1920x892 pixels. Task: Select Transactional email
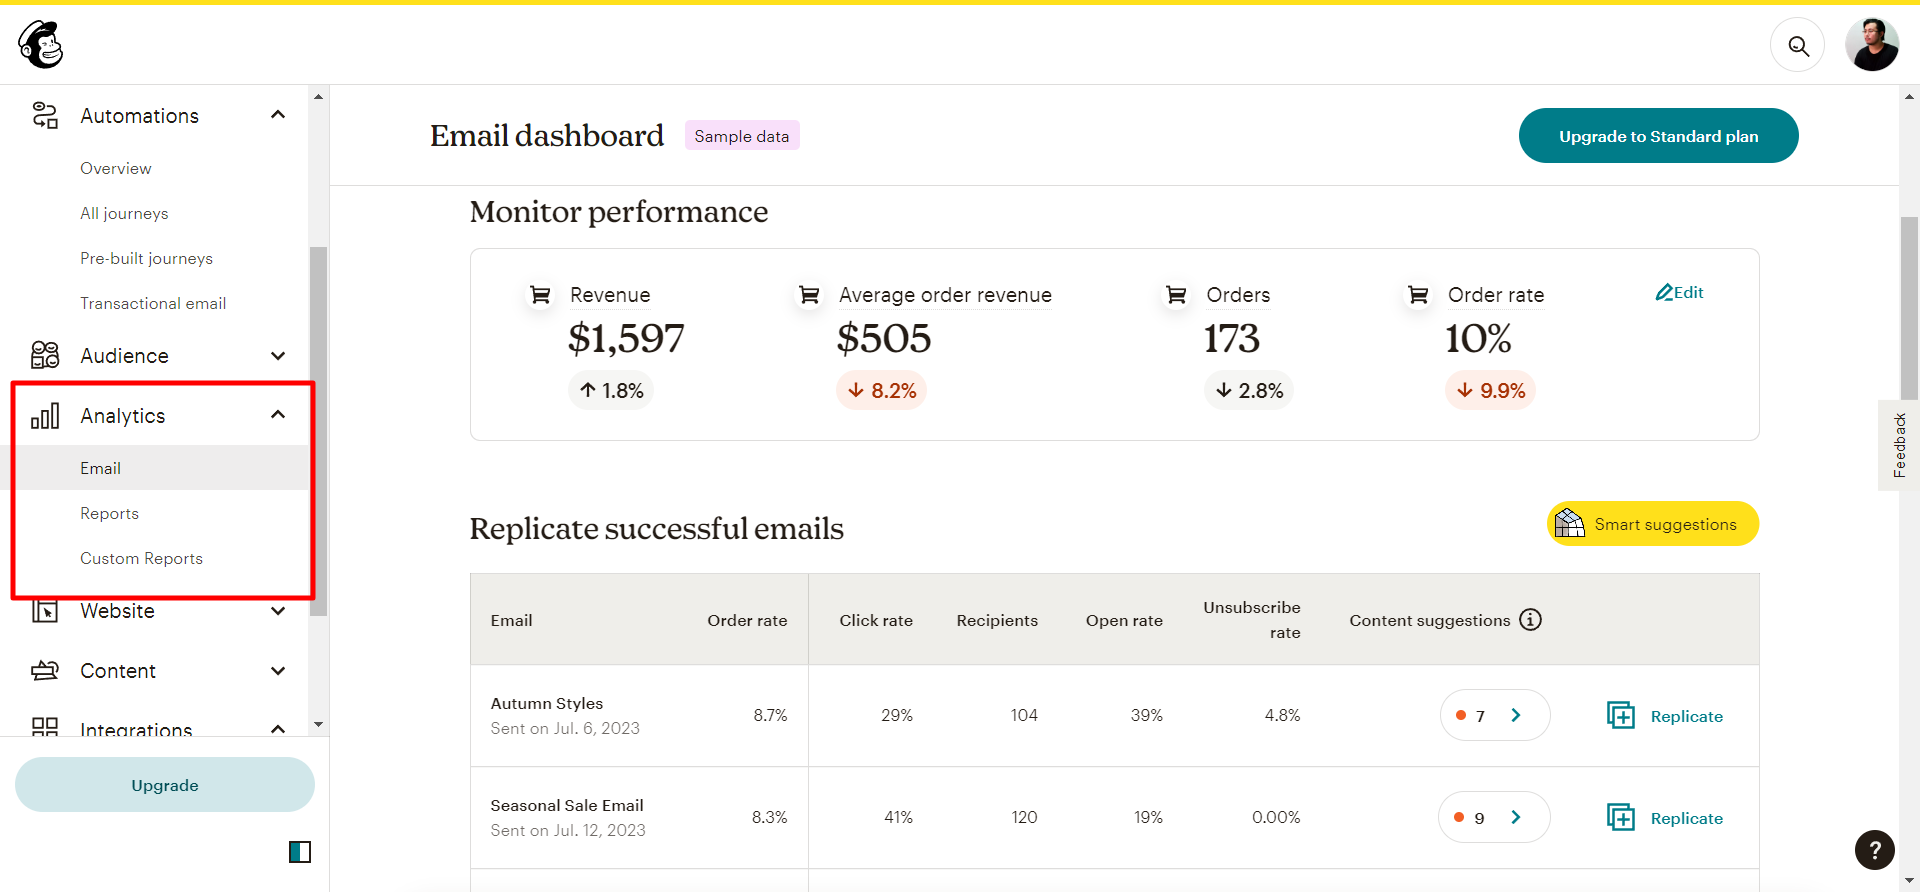point(153,303)
